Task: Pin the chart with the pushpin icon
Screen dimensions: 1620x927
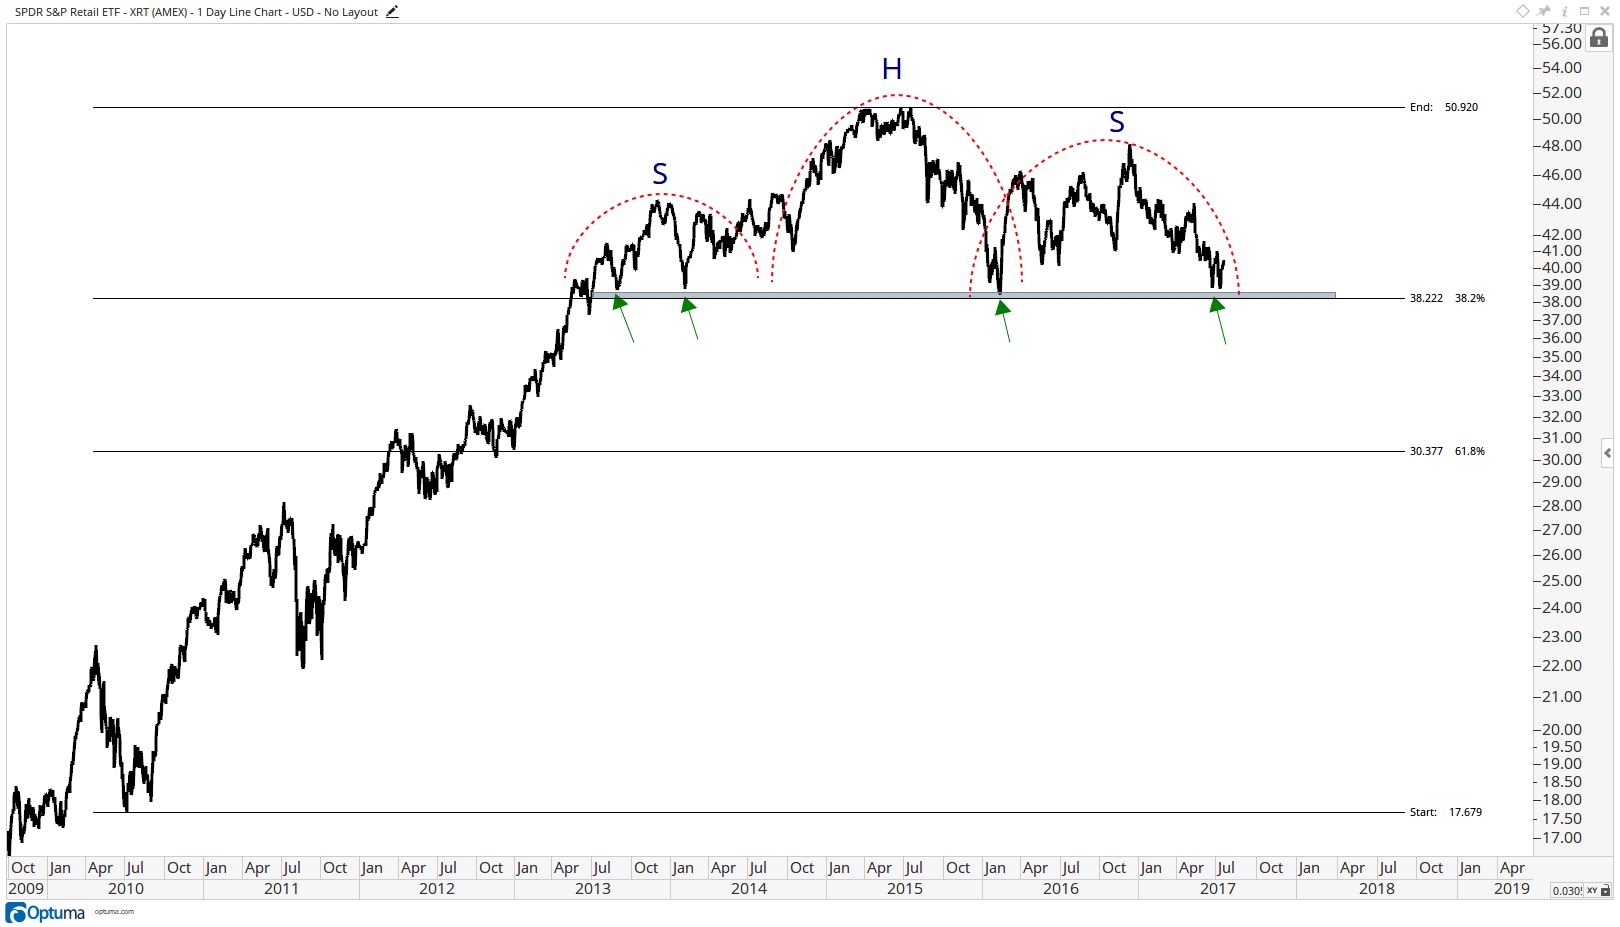Action: click(x=1545, y=11)
